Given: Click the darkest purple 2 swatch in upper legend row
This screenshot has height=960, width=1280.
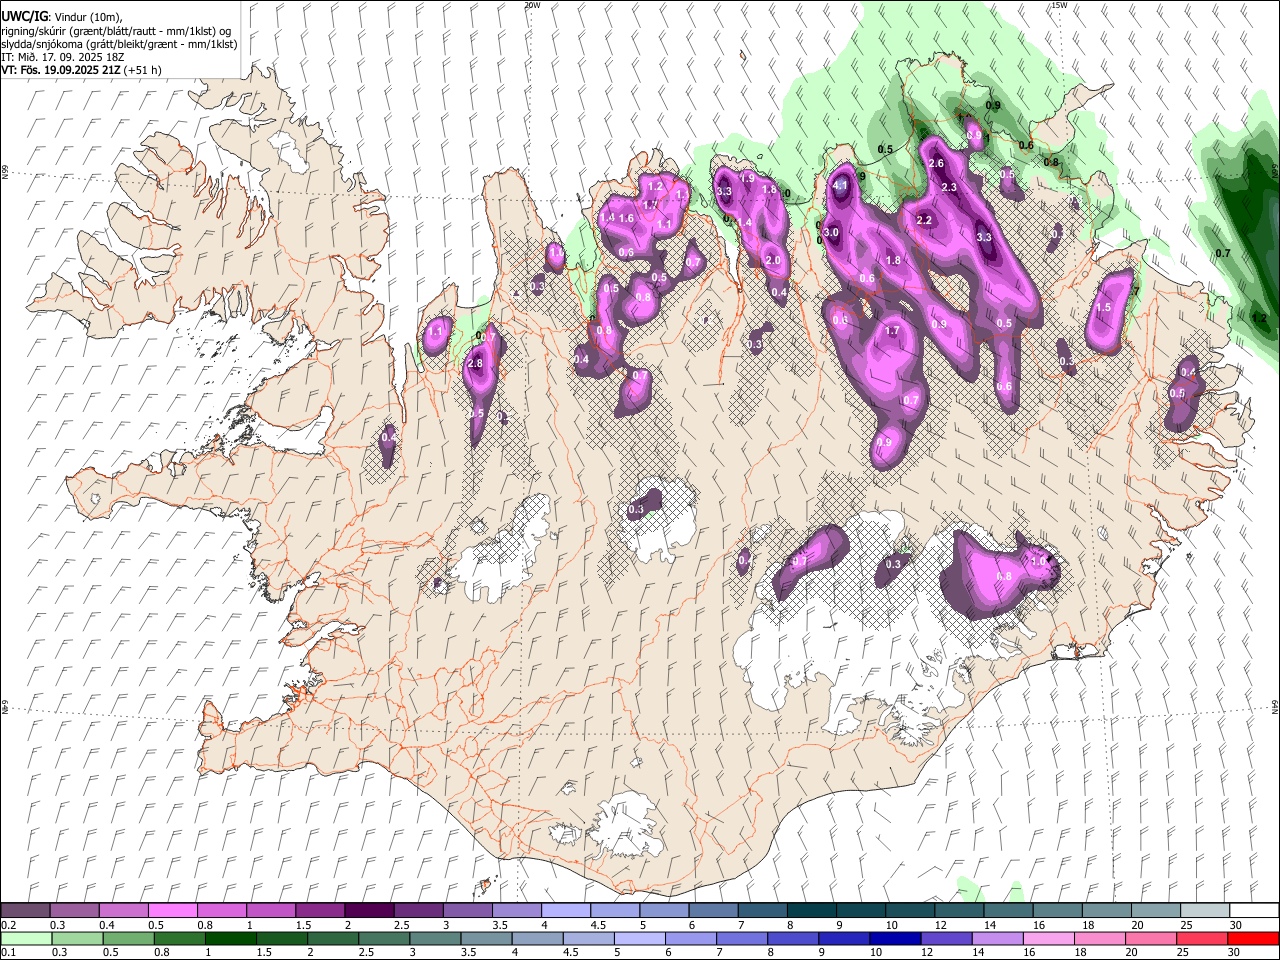Looking at the screenshot, I should click(x=368, y=911).
